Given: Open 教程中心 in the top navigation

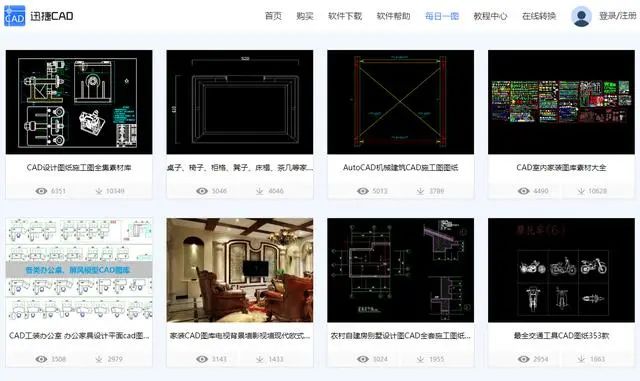Looking at the screenshot, I should [490, 16].
